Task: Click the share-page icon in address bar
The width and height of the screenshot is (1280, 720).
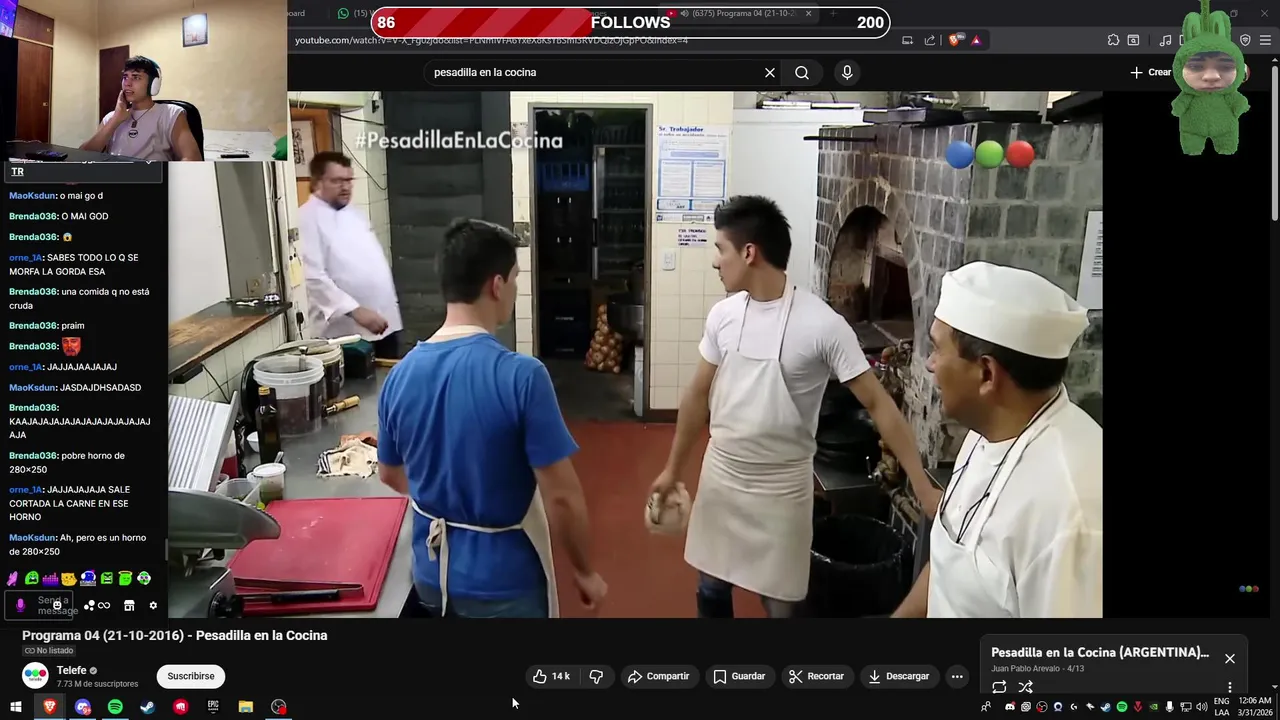Action: 930,40
